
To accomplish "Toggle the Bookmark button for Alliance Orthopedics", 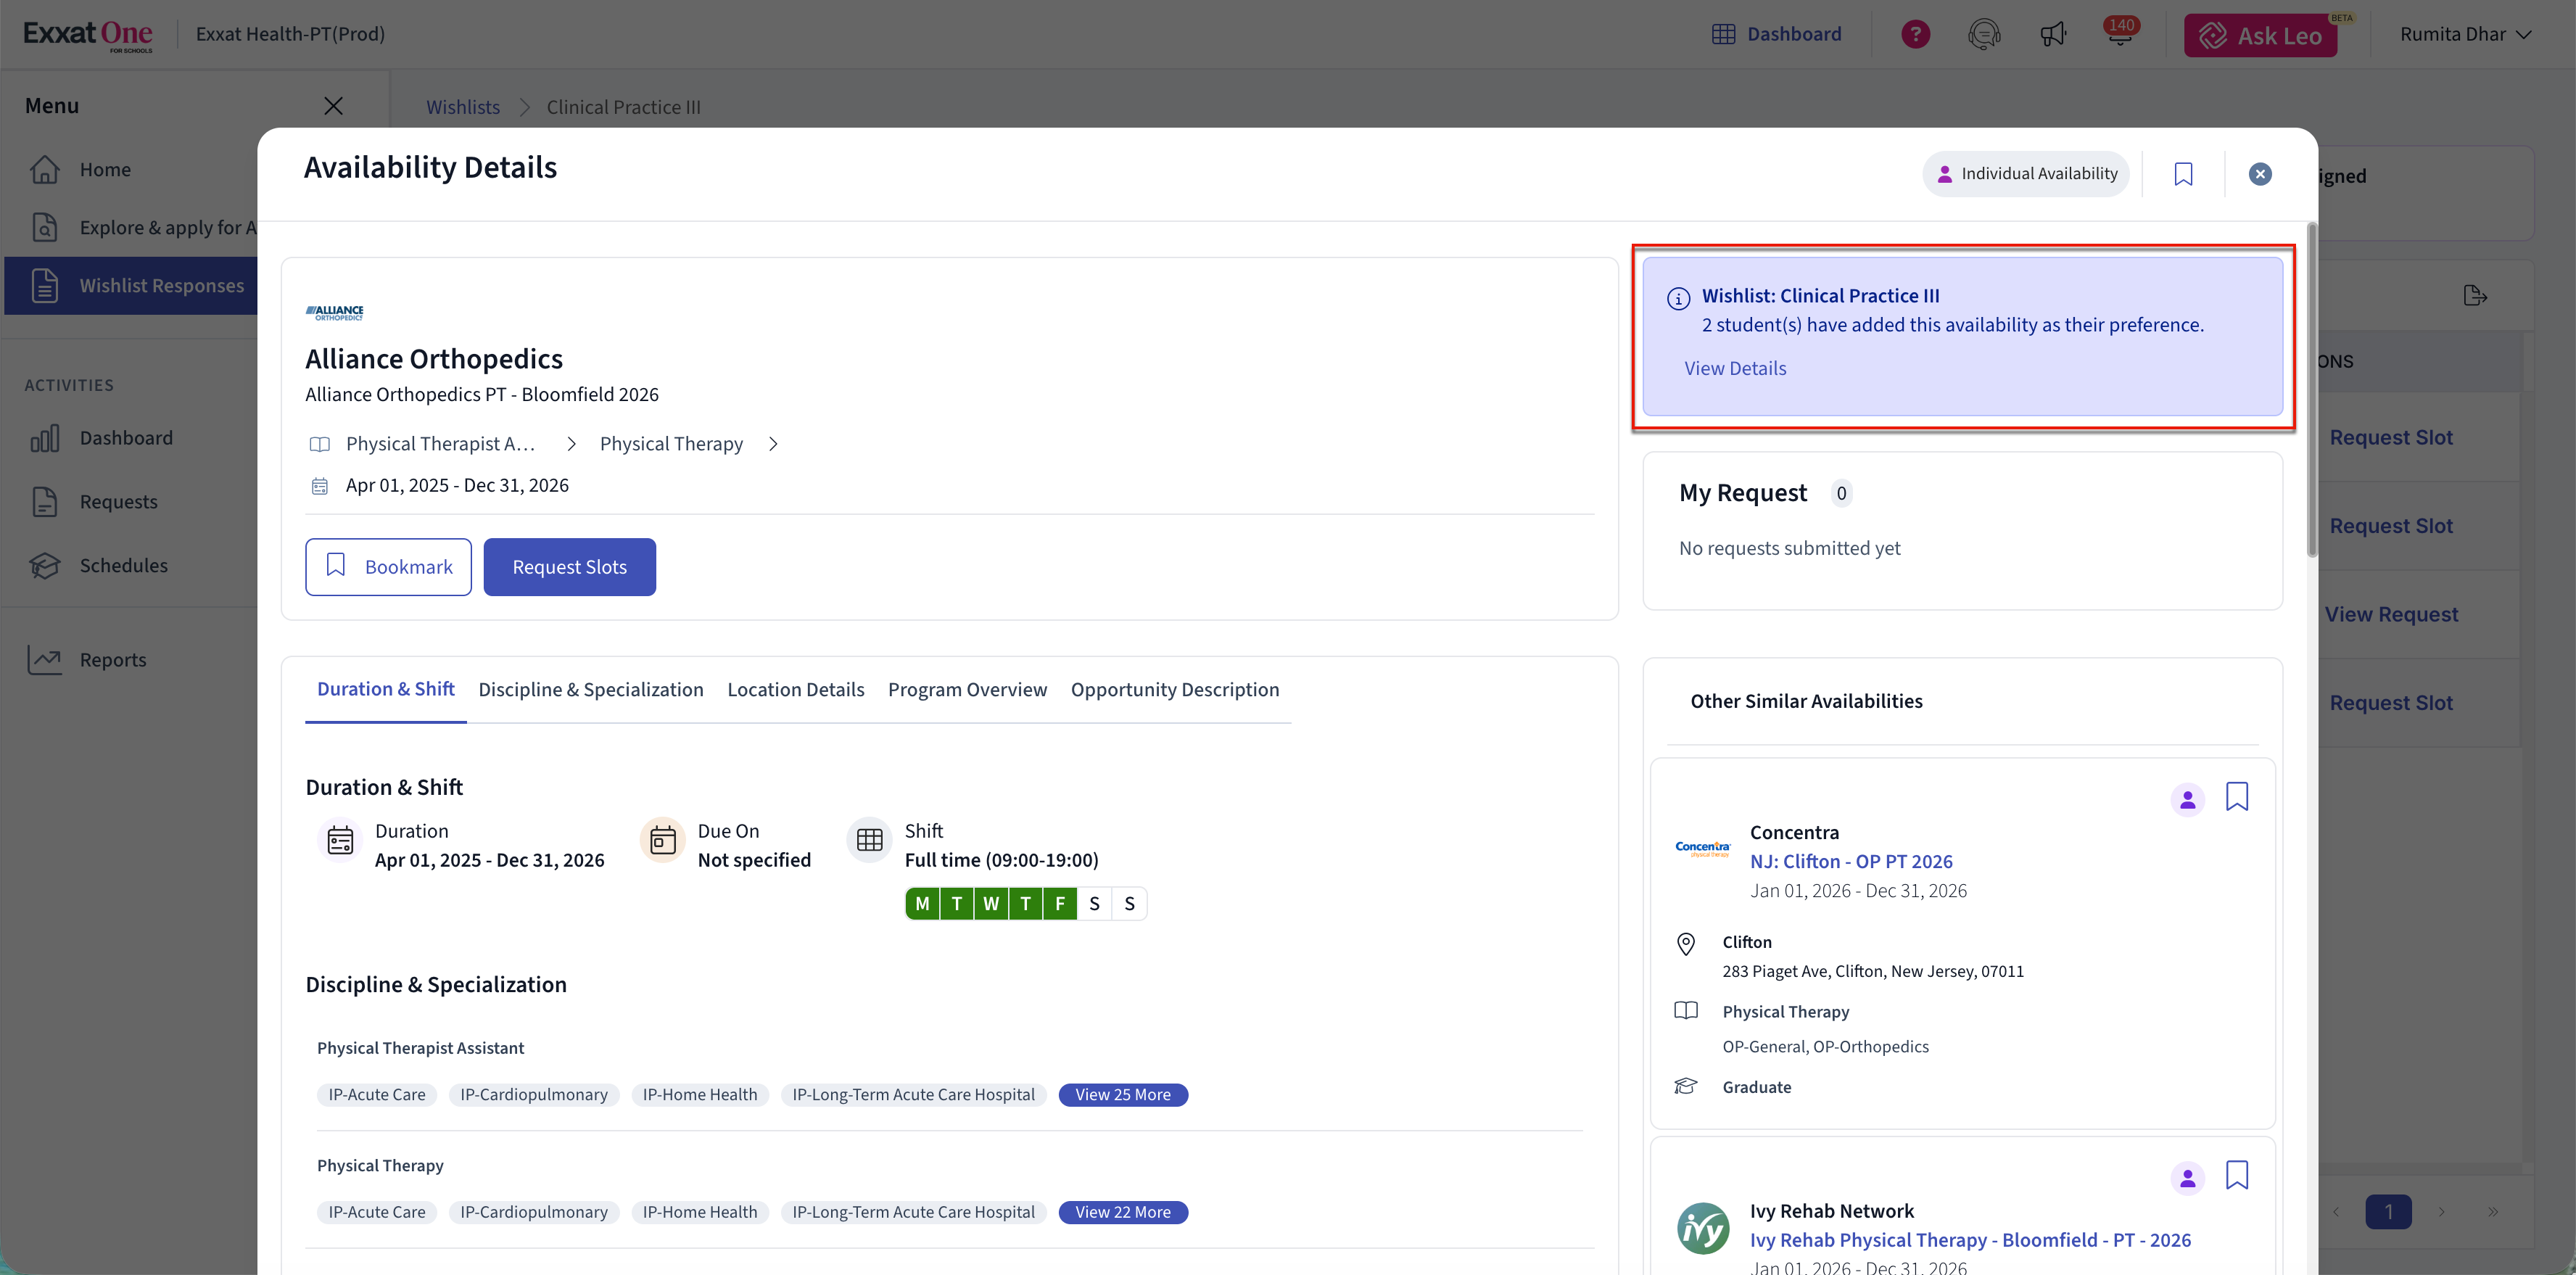I will [x=388, y=567].
